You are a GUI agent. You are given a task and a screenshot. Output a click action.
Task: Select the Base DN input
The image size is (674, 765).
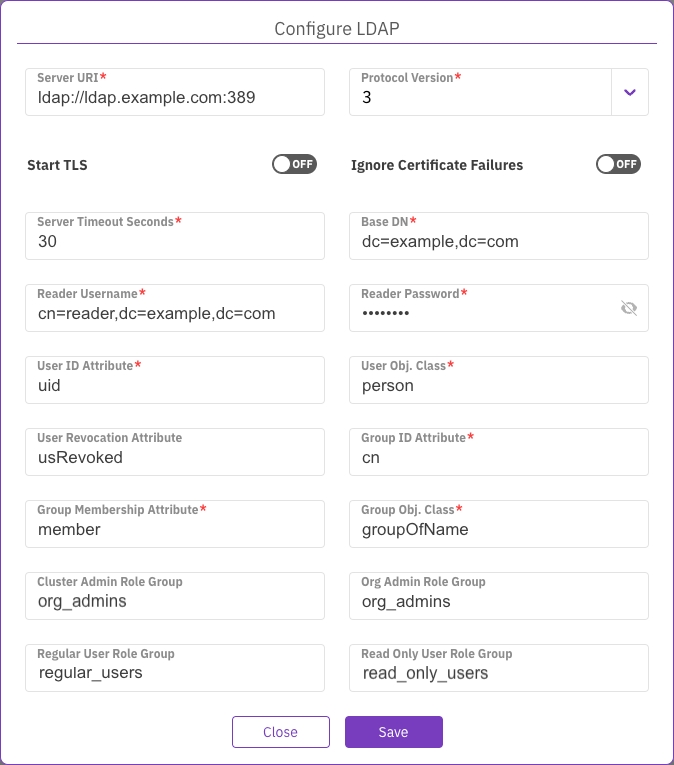pyautogui.click(x=498, y=242)
